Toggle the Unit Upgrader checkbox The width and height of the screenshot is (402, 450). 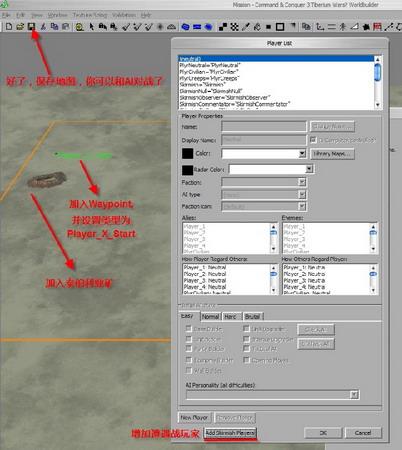point(246,329)
